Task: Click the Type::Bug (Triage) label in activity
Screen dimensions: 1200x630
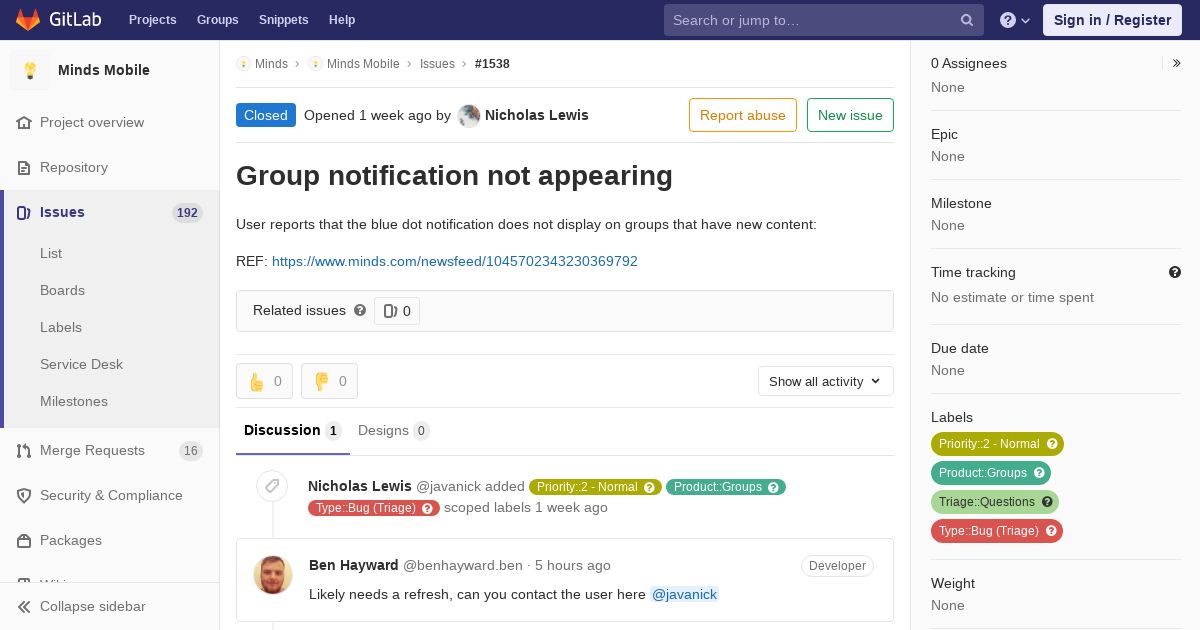Action: click(374, 508)
